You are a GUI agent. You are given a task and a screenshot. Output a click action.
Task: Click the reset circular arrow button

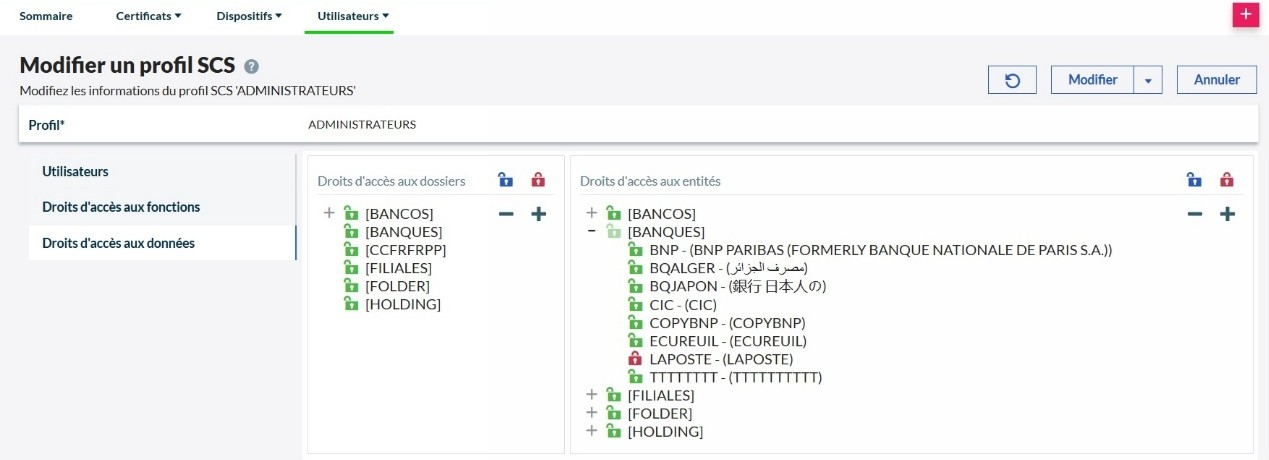(1012, 80)
